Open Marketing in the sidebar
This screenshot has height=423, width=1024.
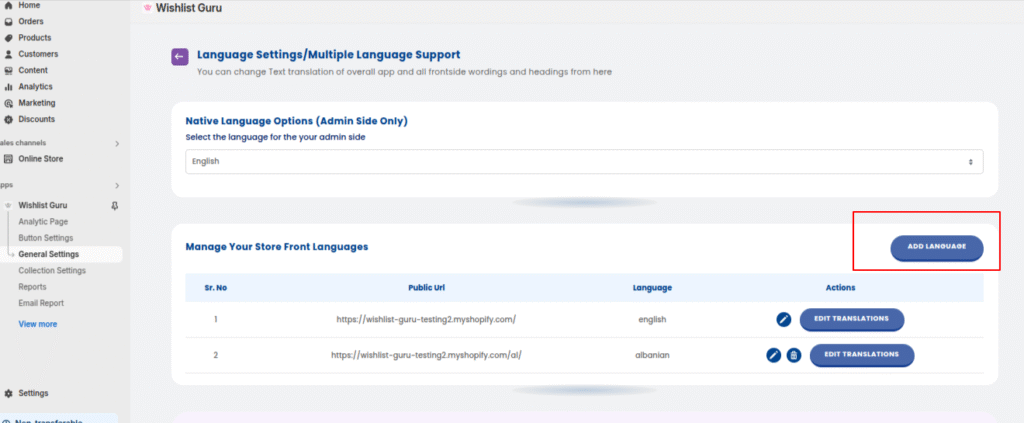pos(37,103)
